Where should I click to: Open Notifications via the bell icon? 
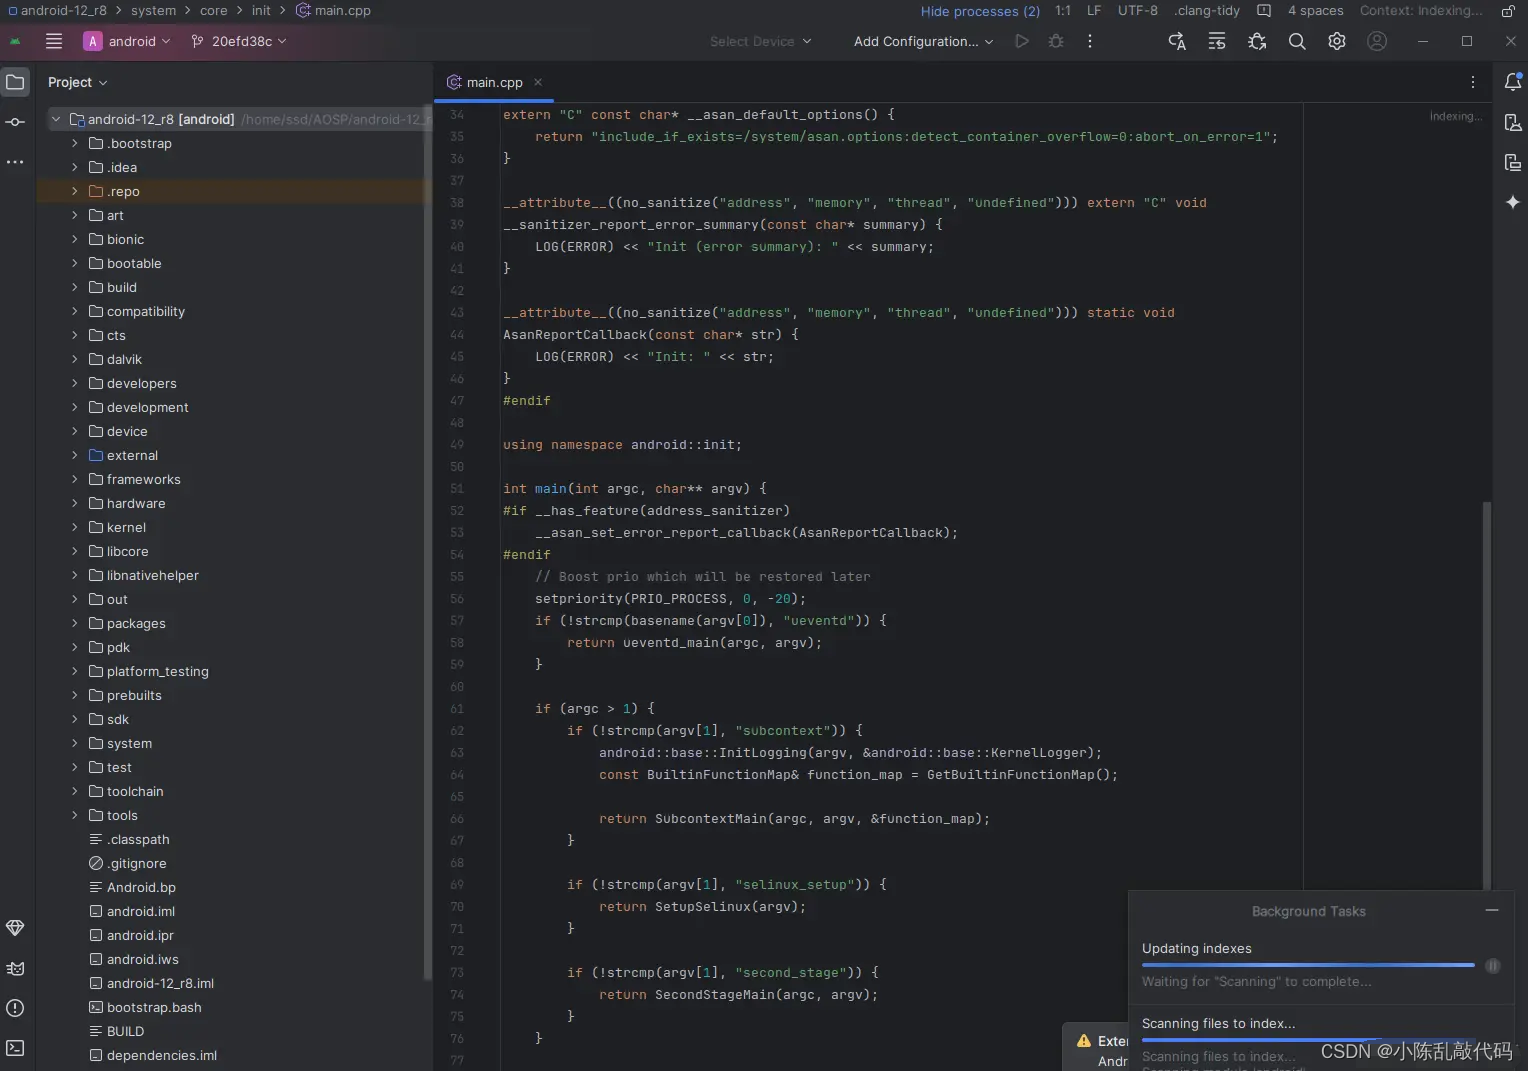tap(1513, 82)
